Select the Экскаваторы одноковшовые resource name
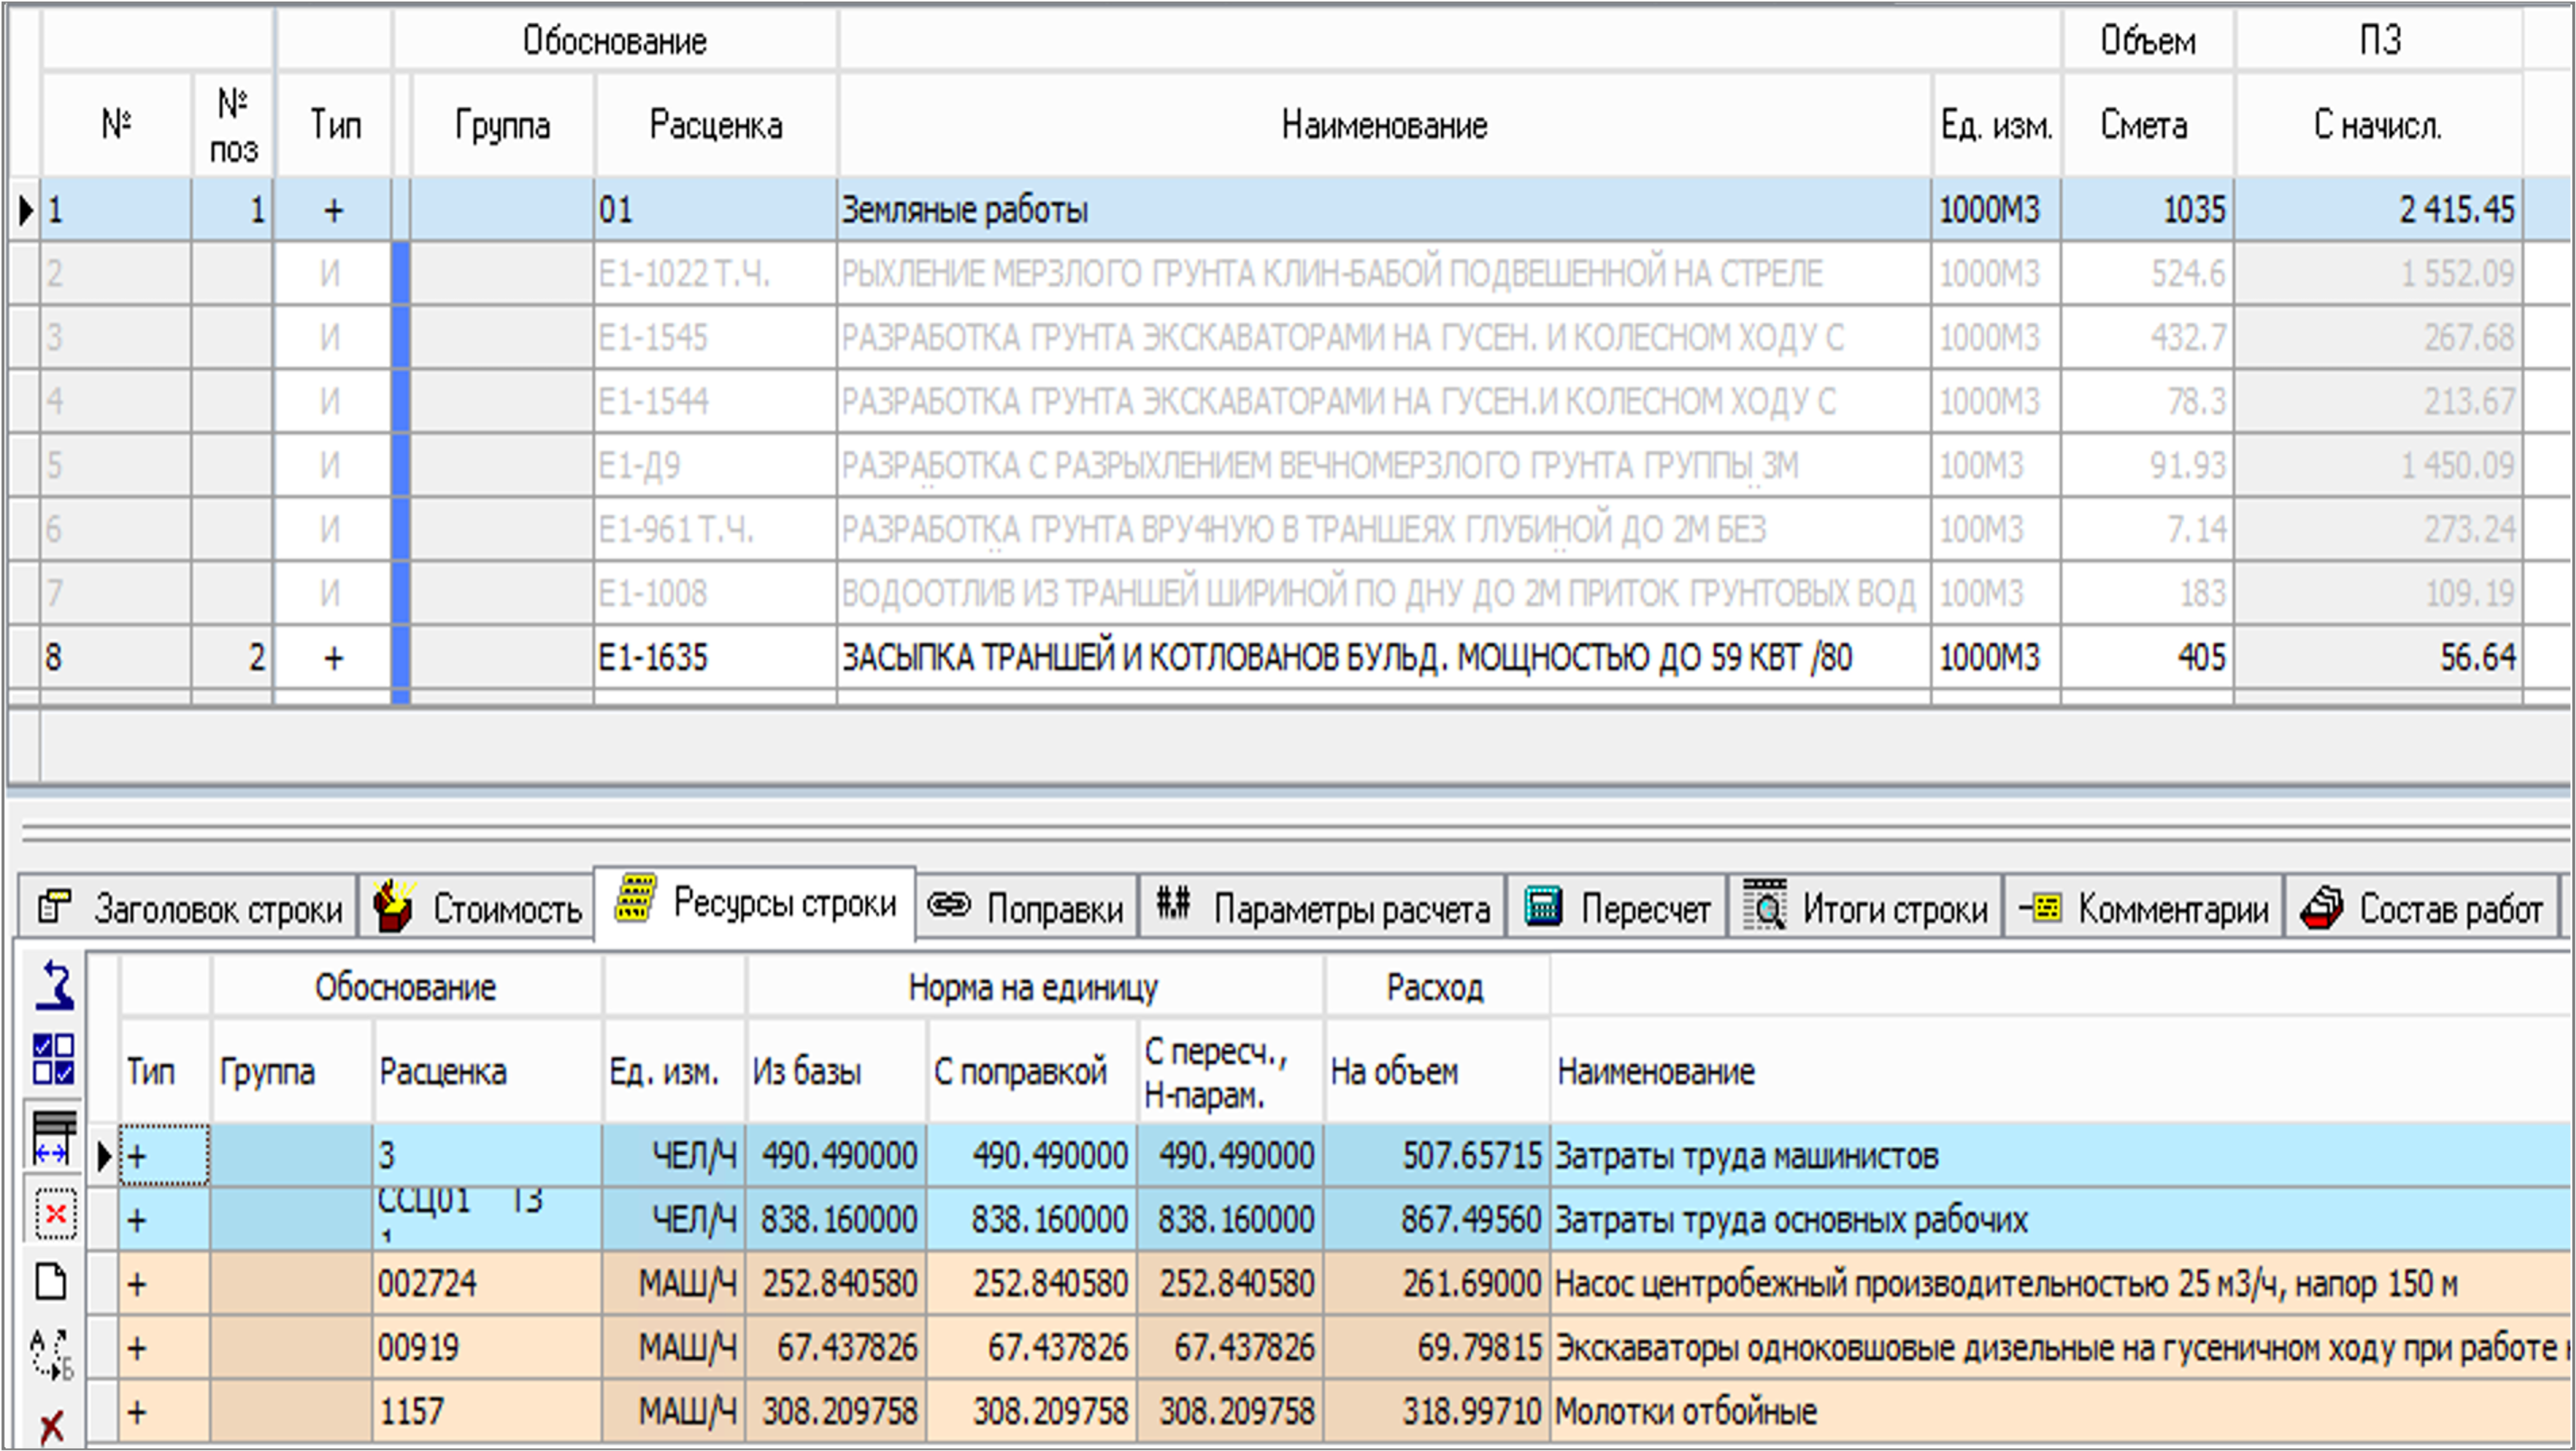This screenshot has height=1451, width=2576. (2062, 1348)
